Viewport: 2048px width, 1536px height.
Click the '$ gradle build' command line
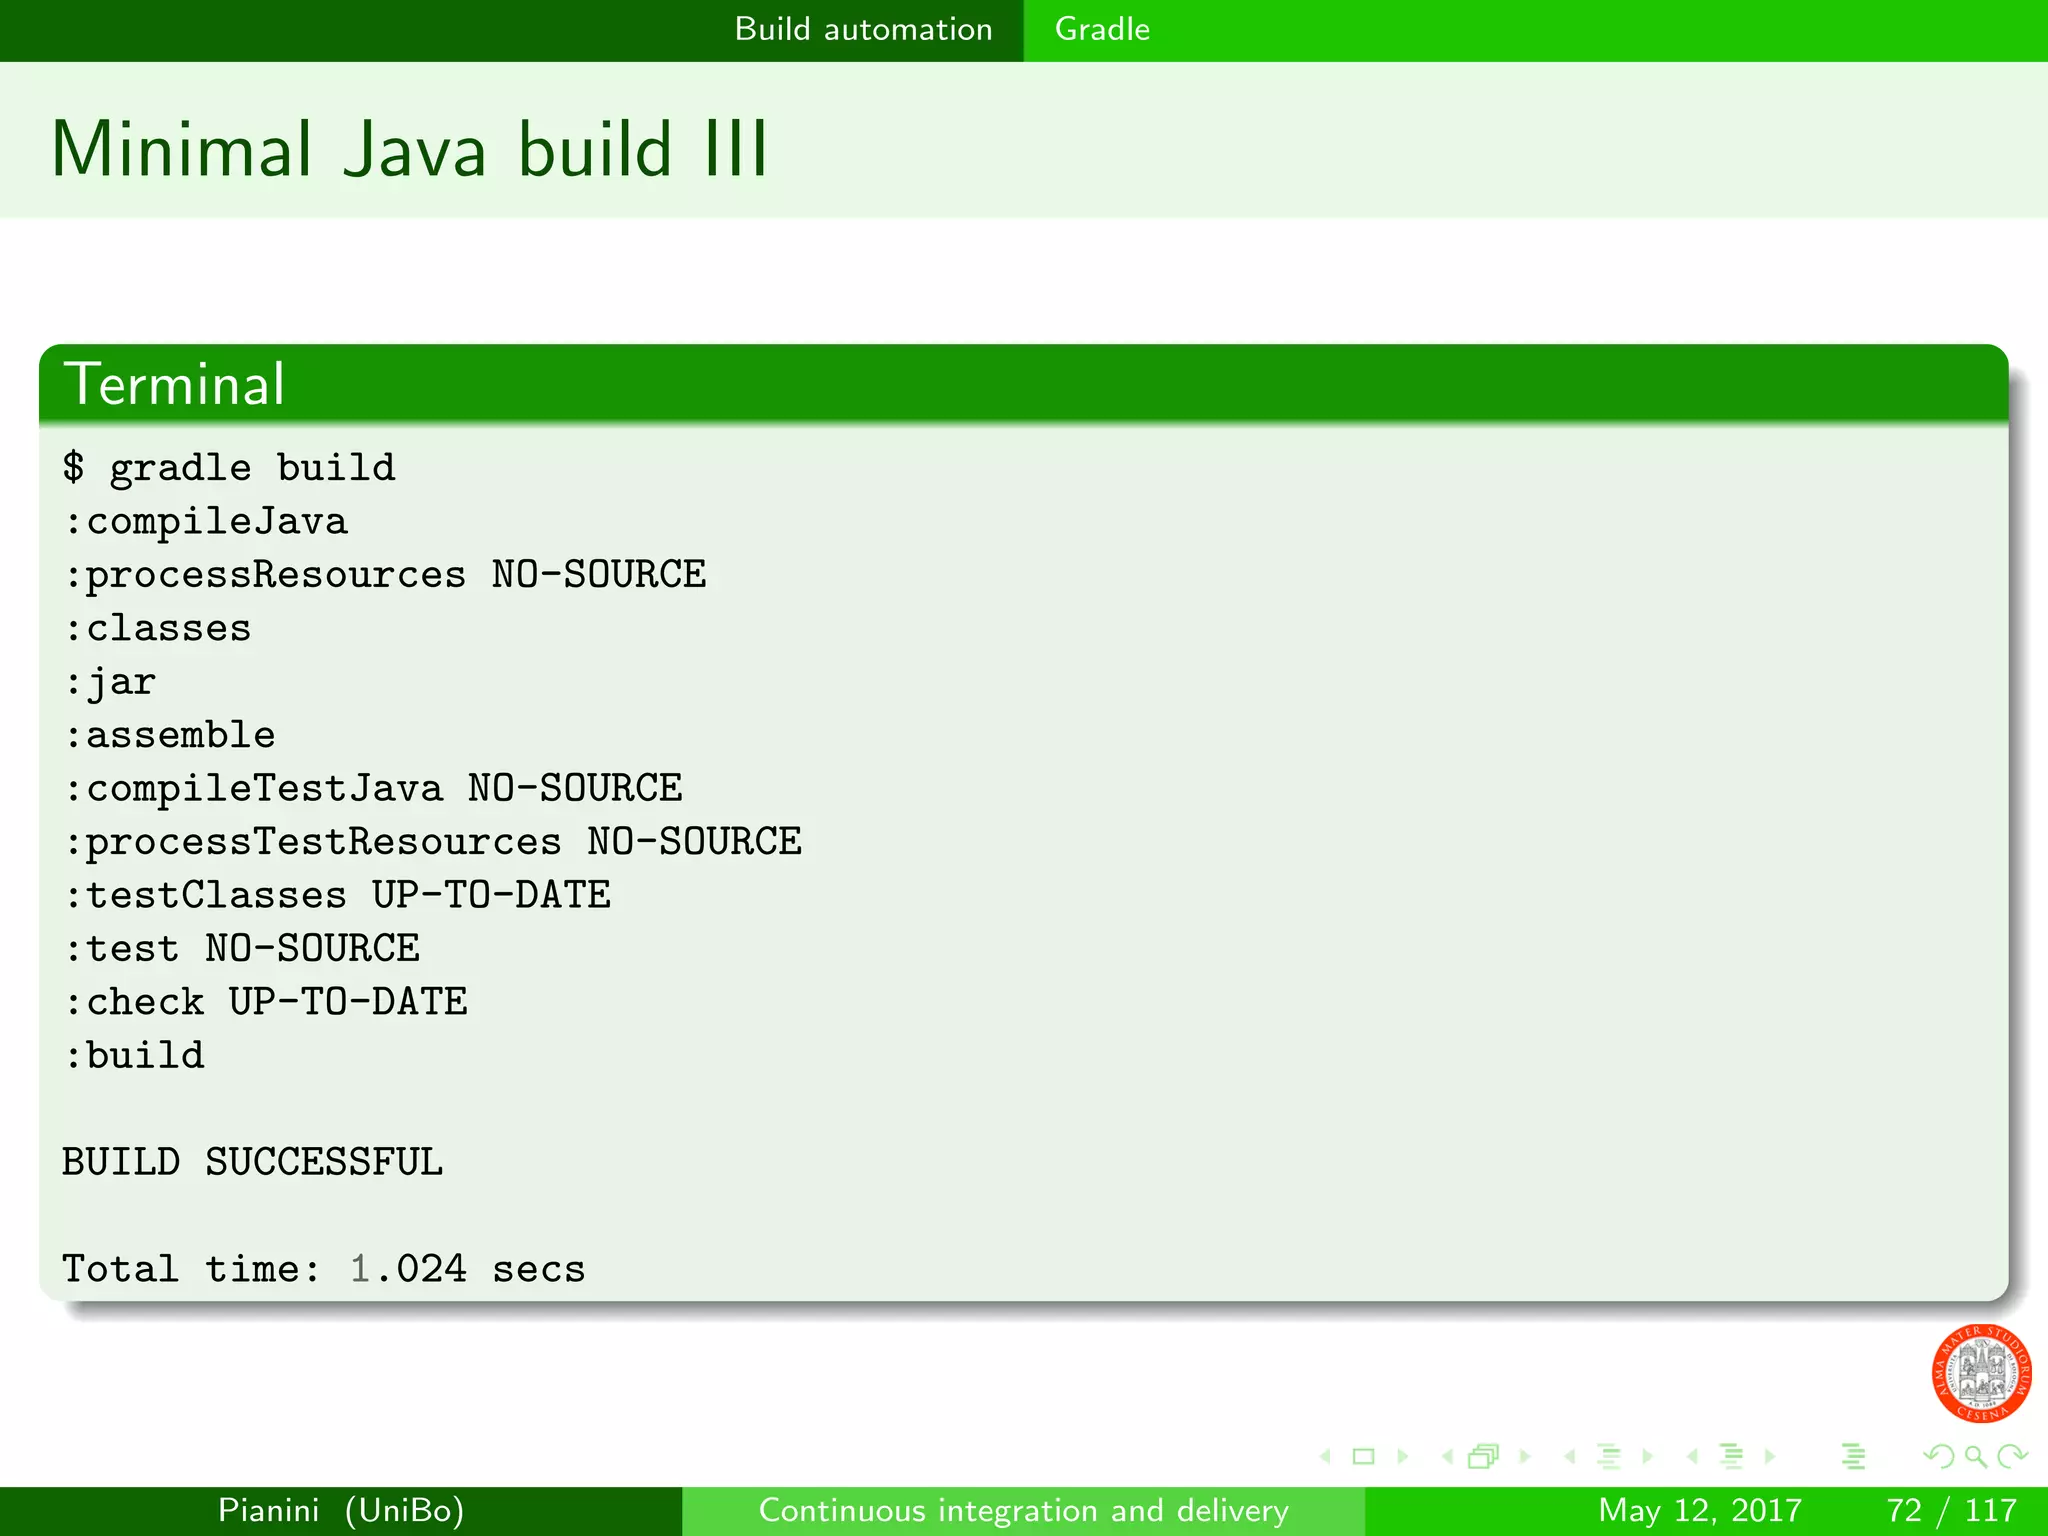pos(229,468)
